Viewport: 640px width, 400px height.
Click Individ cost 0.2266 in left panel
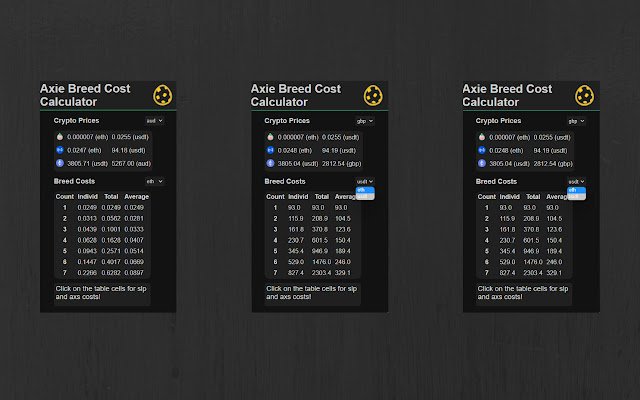pyautogui.click(x=87, y=273)
